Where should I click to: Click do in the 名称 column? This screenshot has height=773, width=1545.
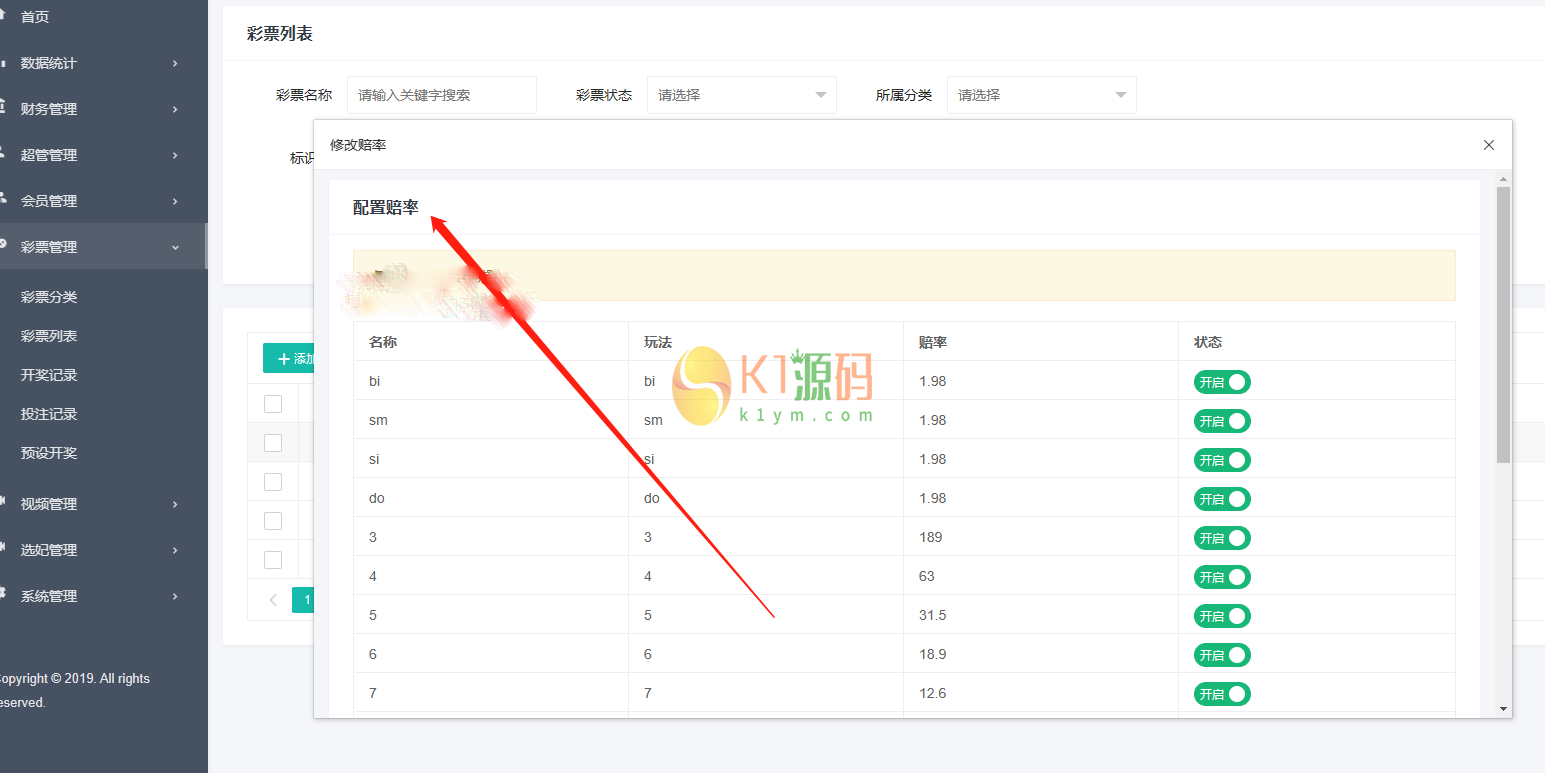point(377,498)
